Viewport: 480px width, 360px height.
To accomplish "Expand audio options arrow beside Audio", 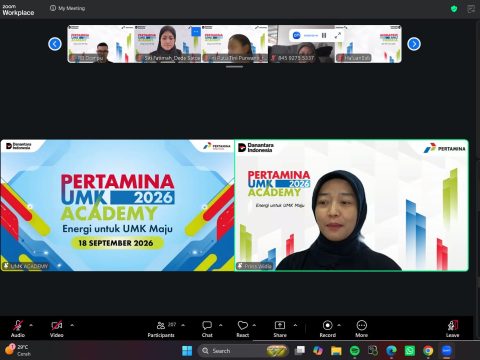I will [x=31, y=325].
